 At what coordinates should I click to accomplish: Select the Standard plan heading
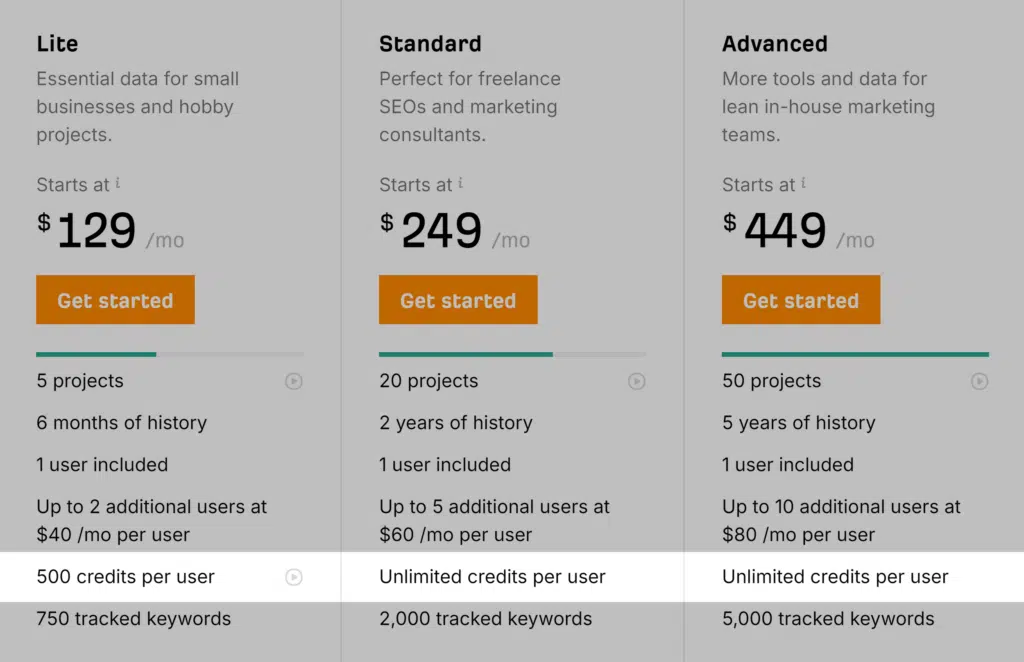click(430, 44)
